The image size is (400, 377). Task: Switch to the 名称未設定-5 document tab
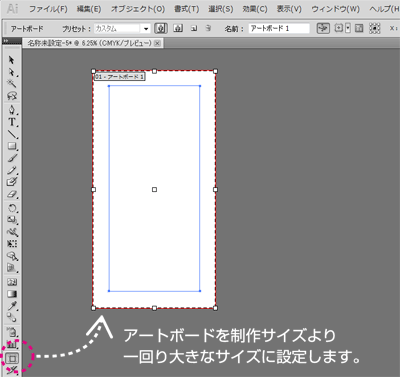tap(89, 43)
